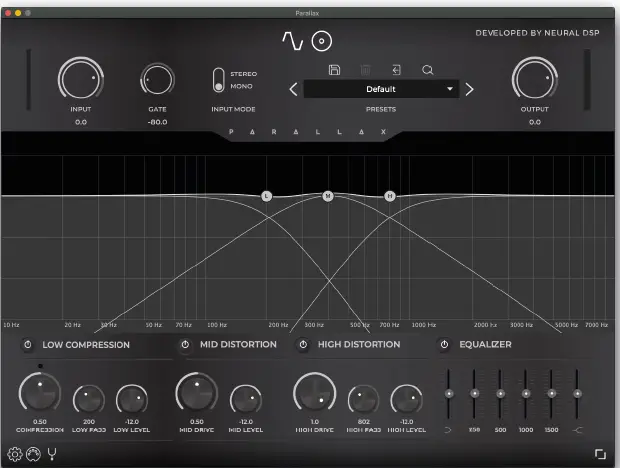This screenshot has width=620, height=468.
Task: Open settings via the gear icon
Action: point(15,454)
